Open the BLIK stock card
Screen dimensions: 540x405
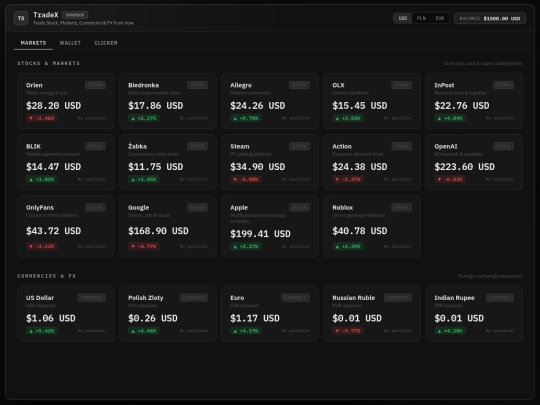coord(66,162)
